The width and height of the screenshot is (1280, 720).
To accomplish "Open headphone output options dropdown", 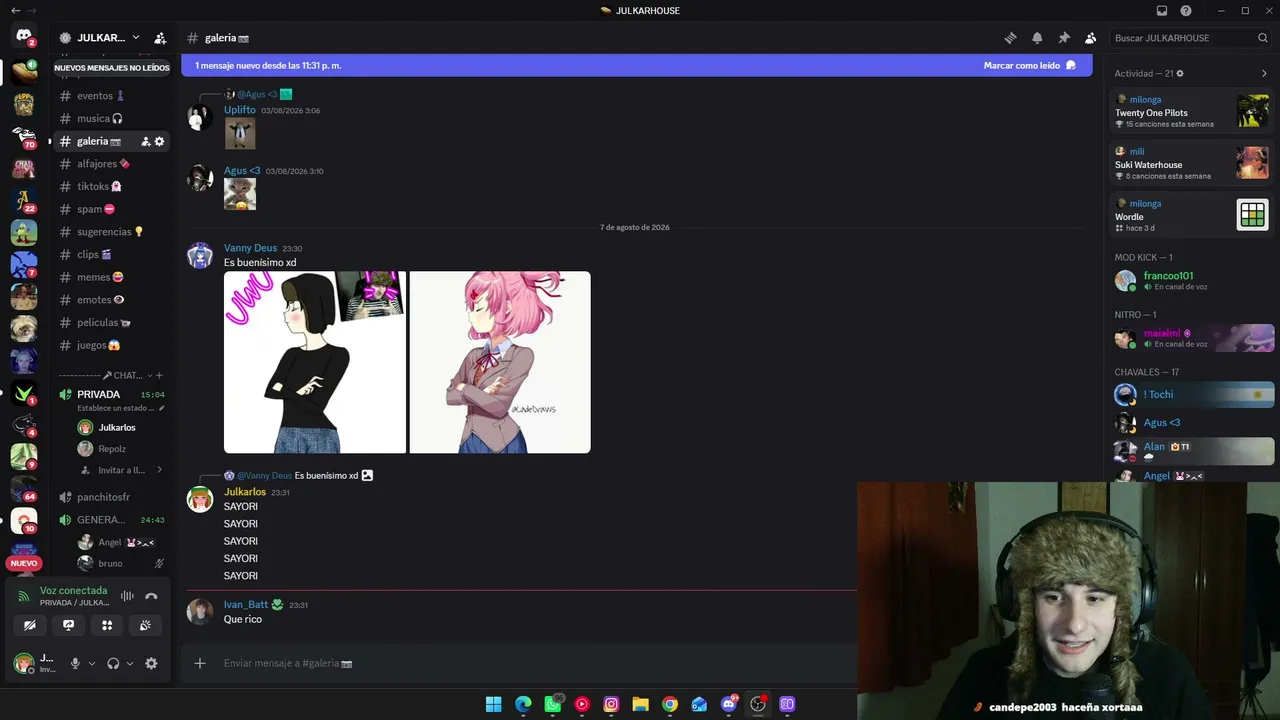I will click(x=130, y=663).
